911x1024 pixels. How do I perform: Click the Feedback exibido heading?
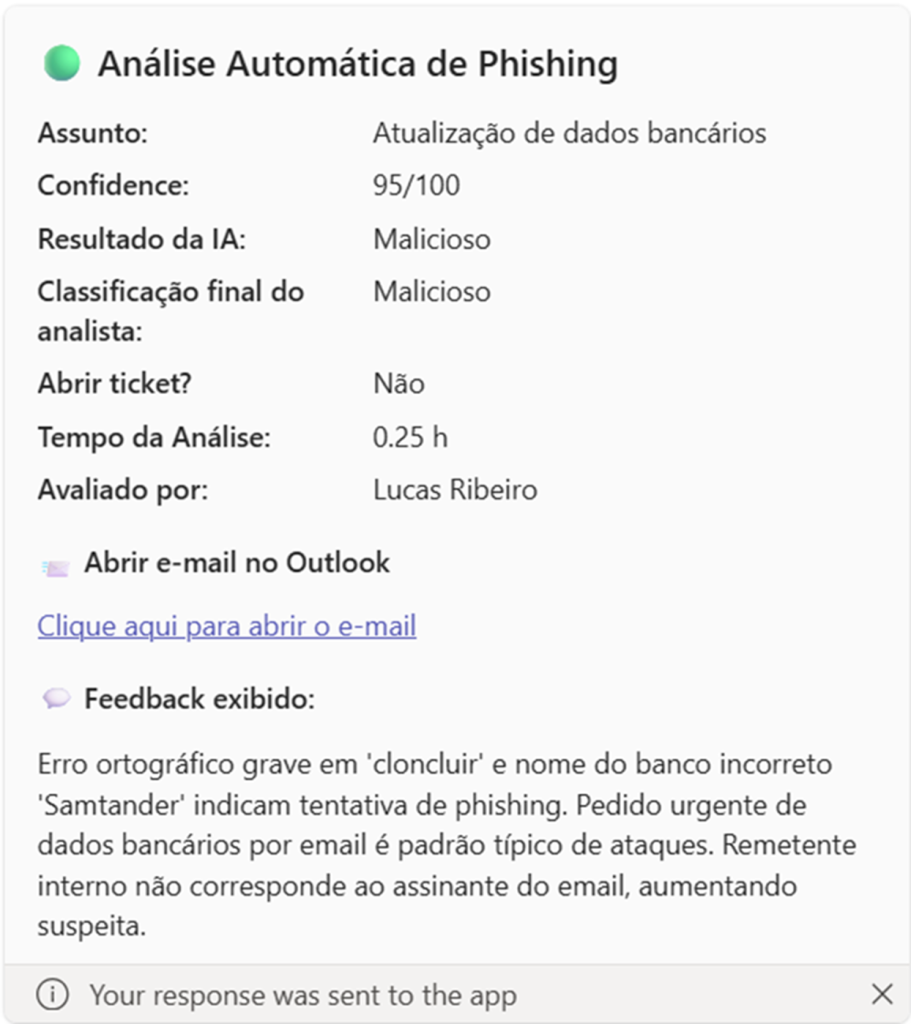[200, 699]
